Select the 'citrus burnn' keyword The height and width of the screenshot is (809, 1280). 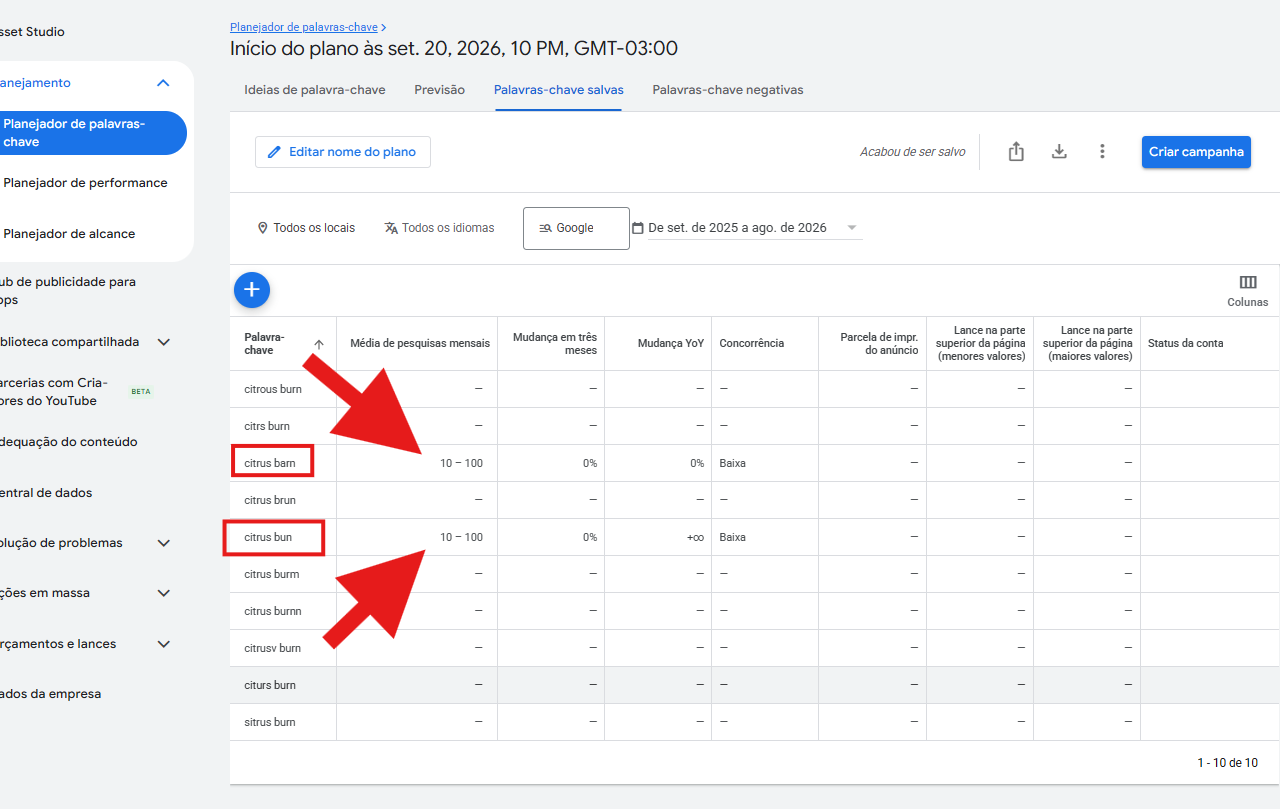273,611
